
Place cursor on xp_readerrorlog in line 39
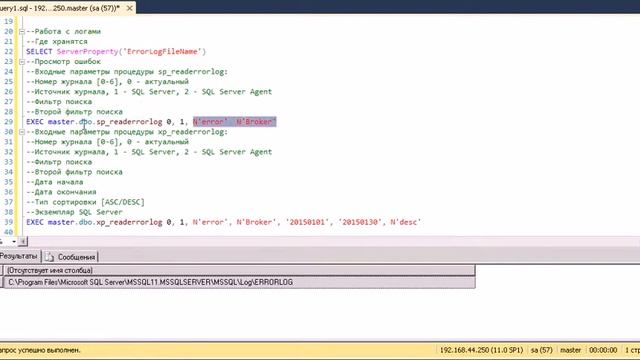tap(129, 222)
